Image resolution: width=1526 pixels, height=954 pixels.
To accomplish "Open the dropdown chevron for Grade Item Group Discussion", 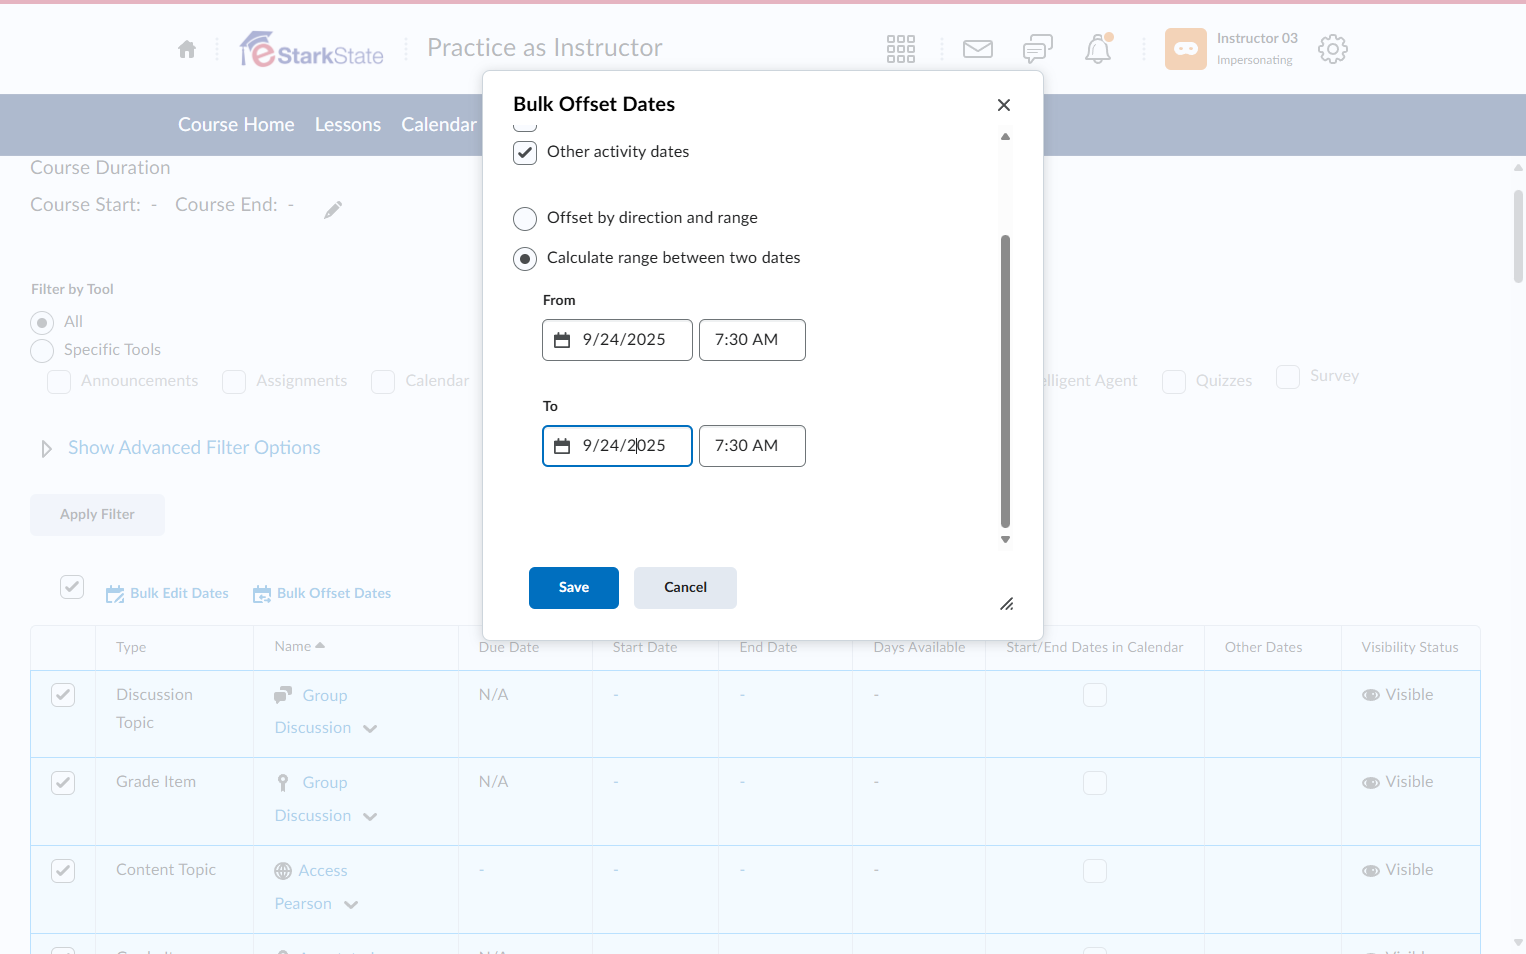I will tap(370, 817).
